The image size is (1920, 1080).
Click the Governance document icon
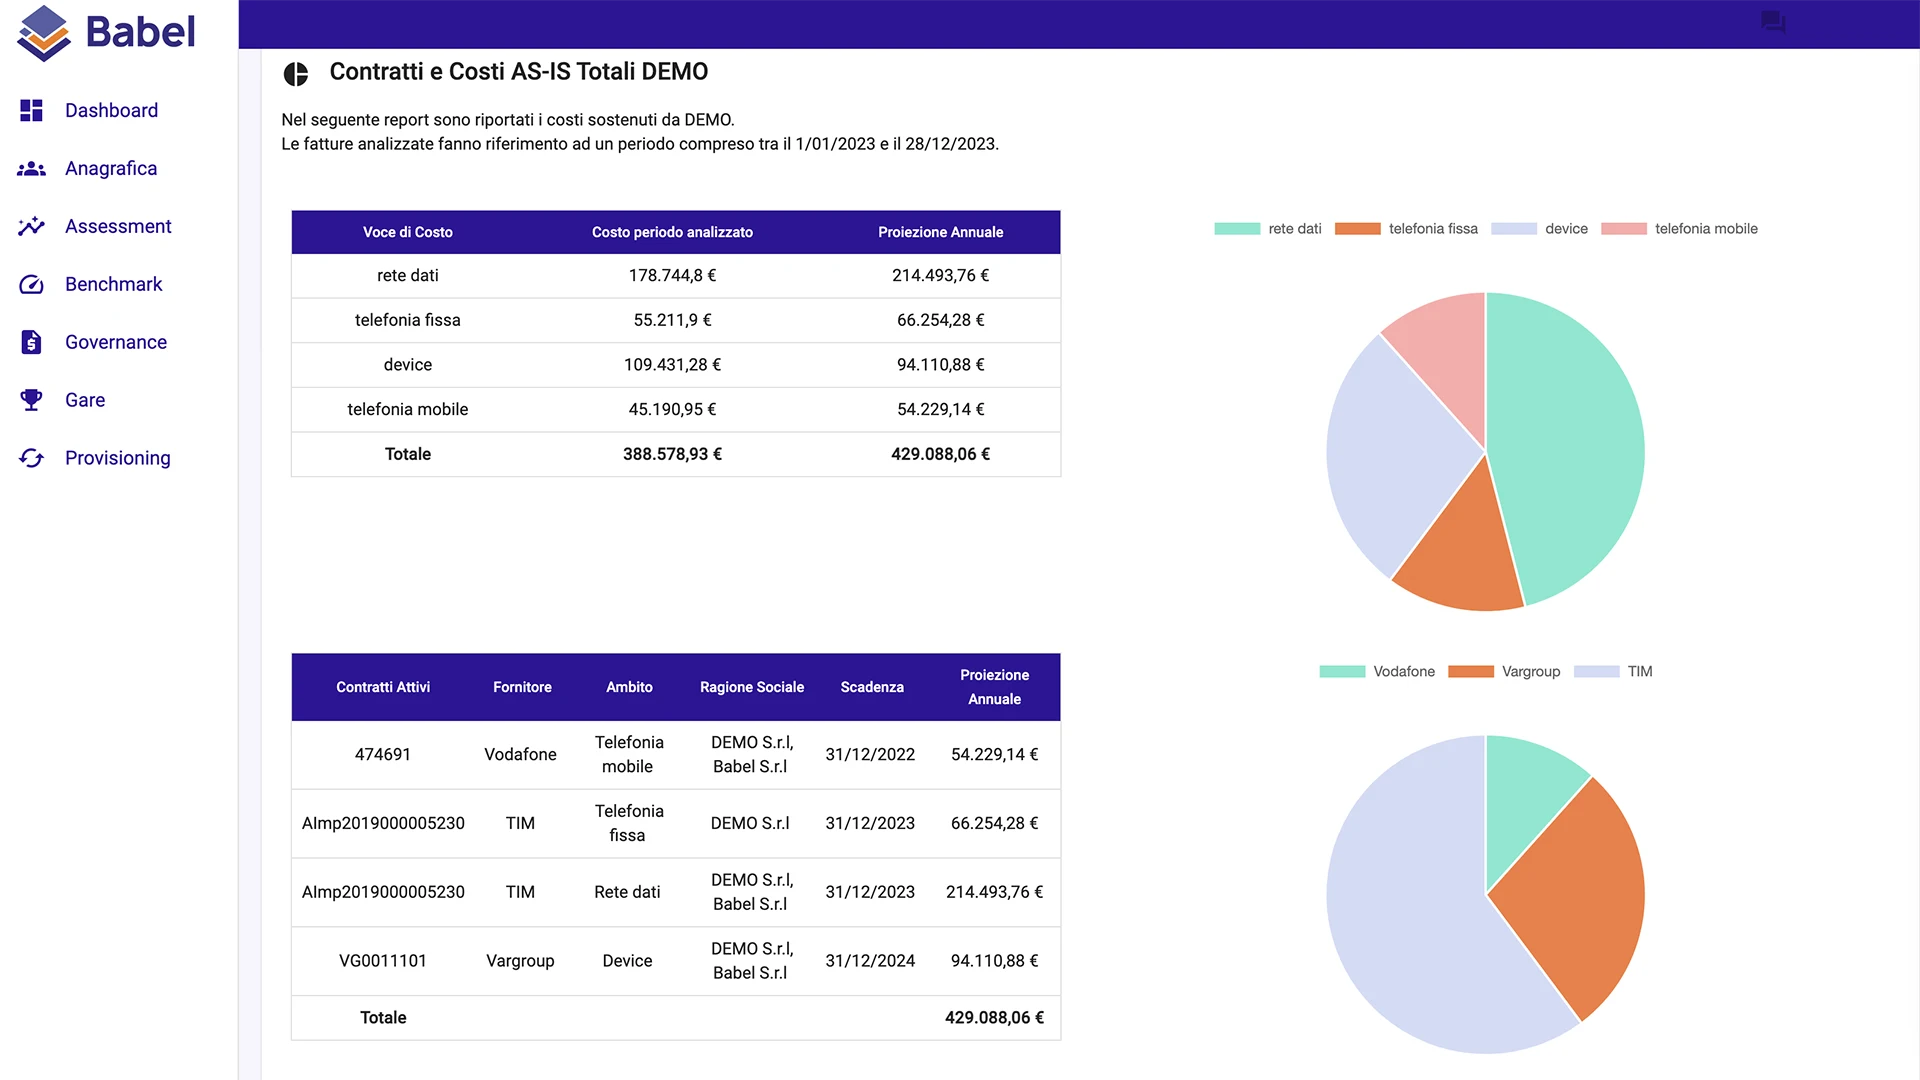31,342
